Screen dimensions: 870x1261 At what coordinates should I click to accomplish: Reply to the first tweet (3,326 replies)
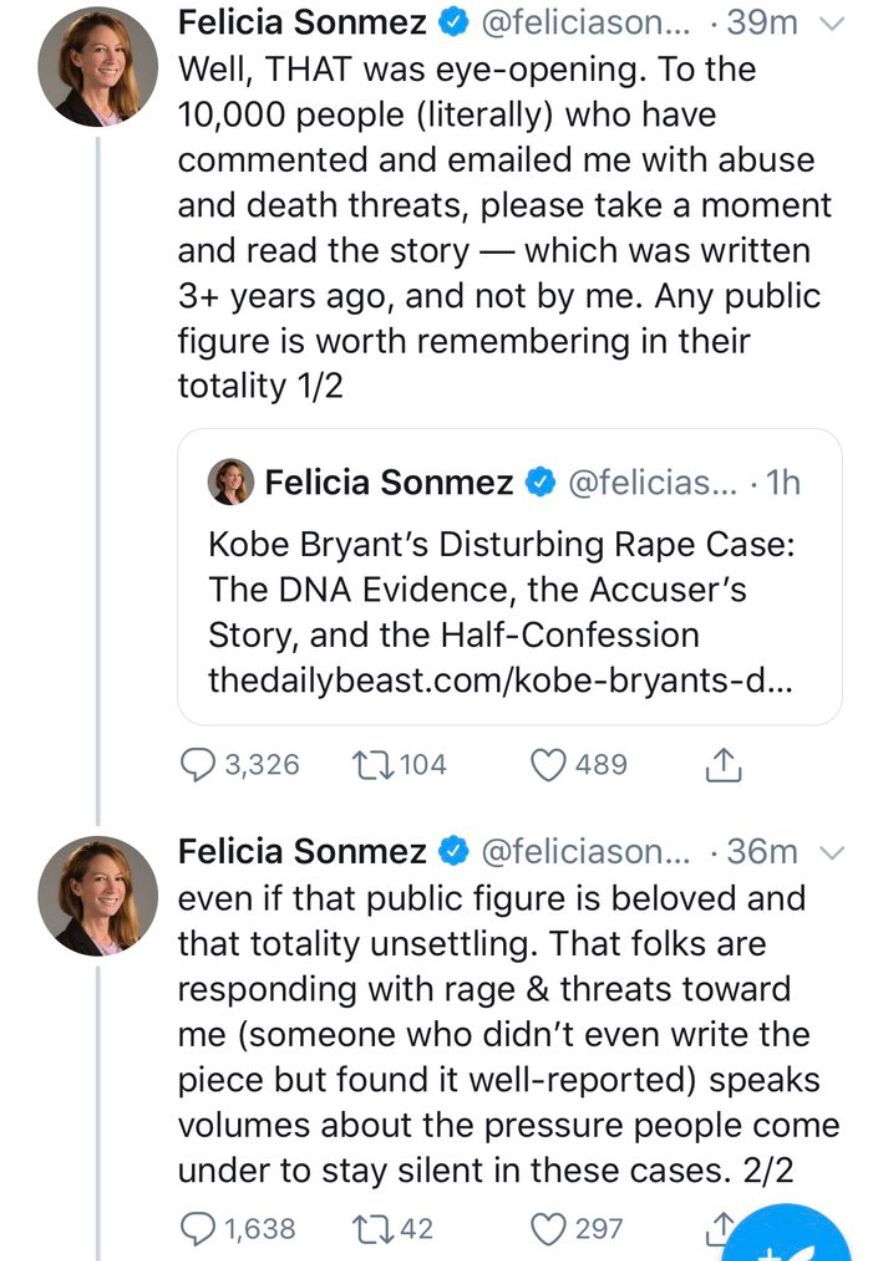click(198, 765)
